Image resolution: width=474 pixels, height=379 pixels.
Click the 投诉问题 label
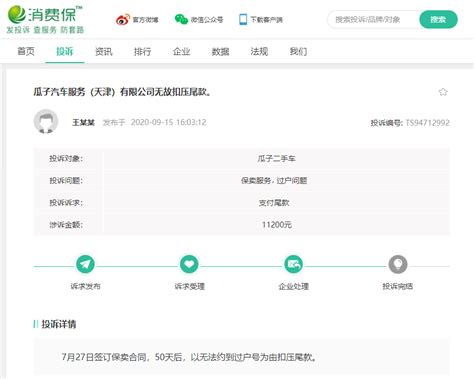(x=66, y=180)
